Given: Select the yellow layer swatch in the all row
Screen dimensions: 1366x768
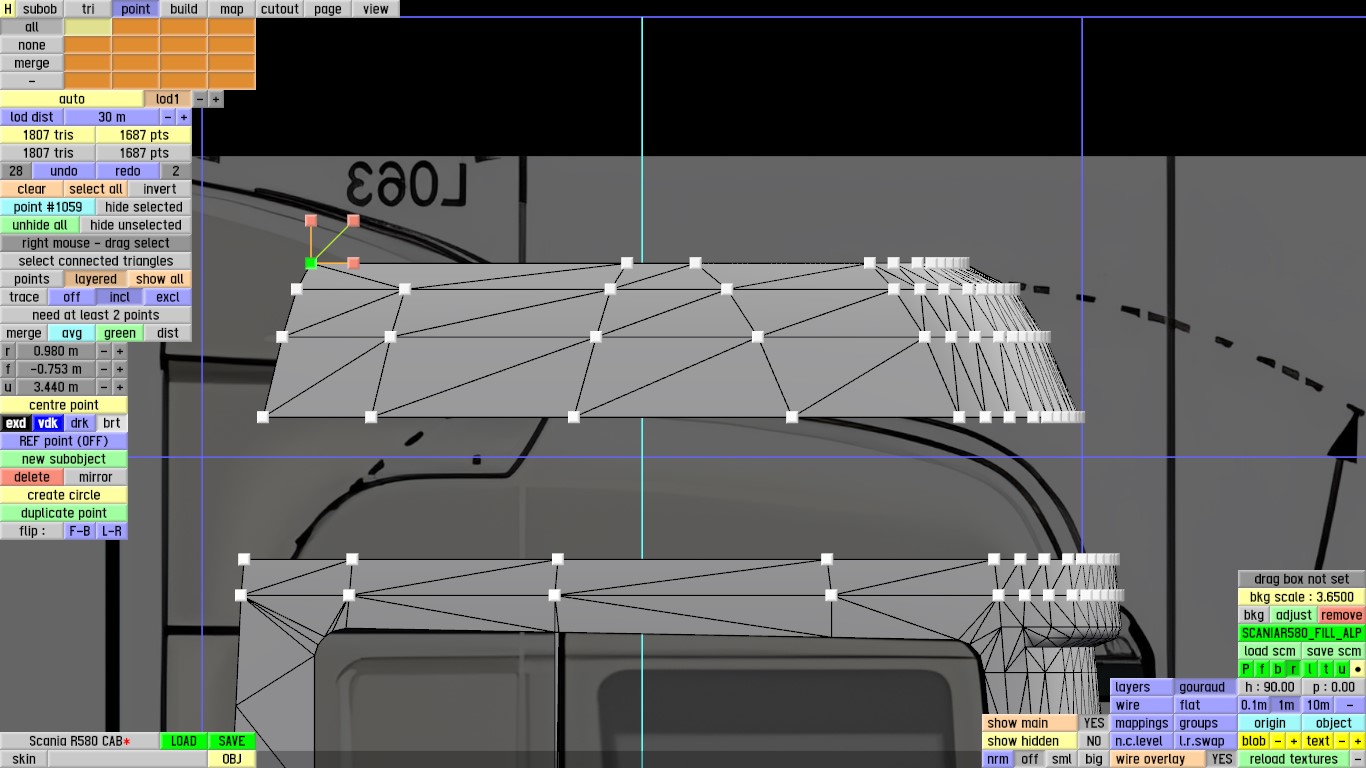Looking at the screenshot, I should (x=88, y=27).
